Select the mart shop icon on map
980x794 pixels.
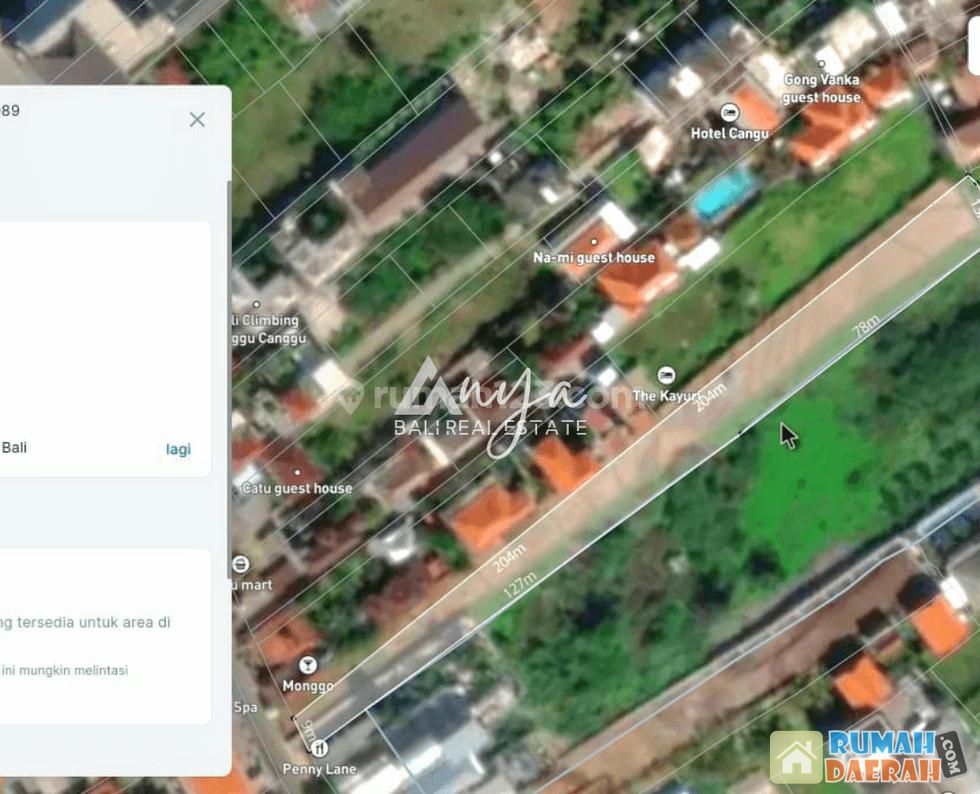click(x=240, y=564)
